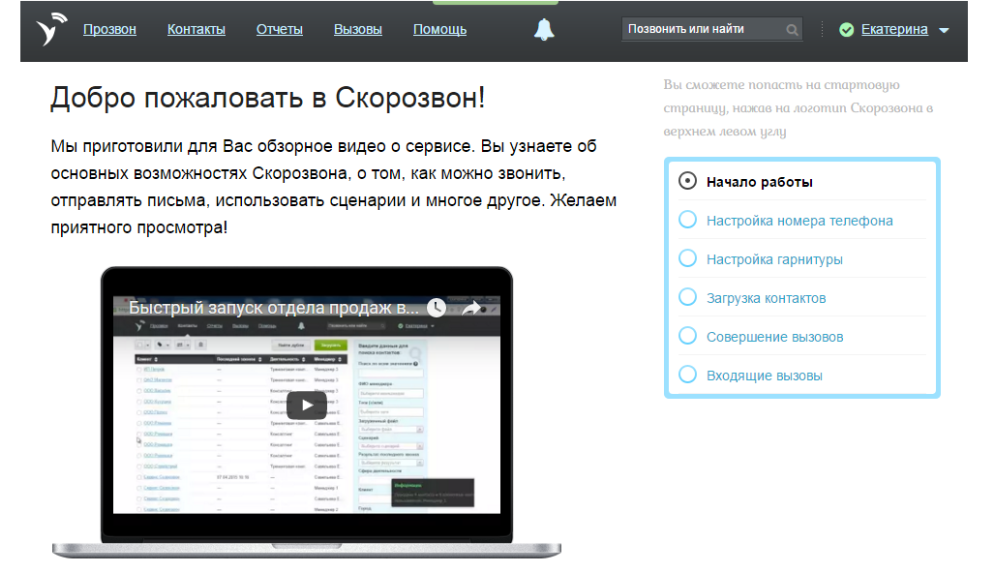988x570 pixels.
Task: Open the Контакты menu
Action: [x=196, y=30]
